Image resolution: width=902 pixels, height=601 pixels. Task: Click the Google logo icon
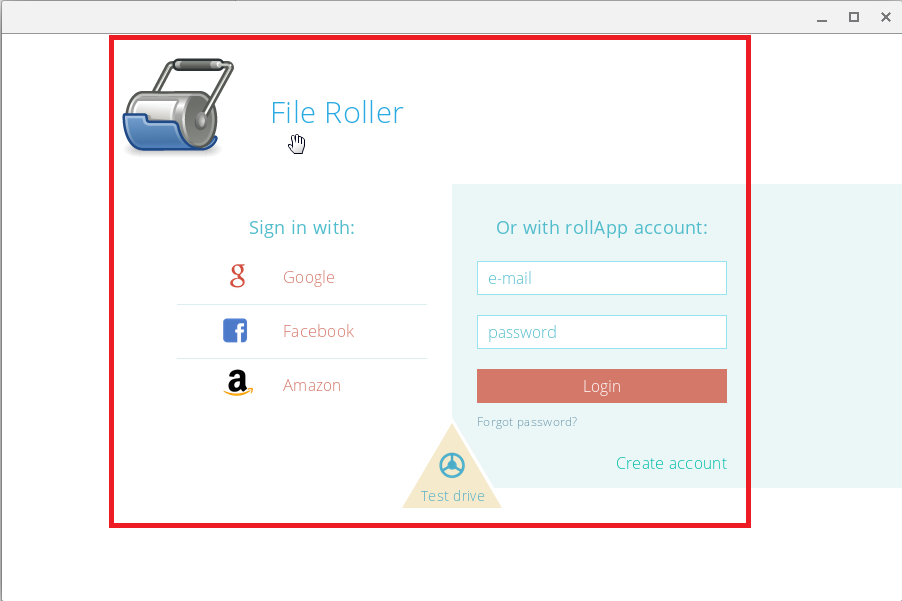tap(238, 276)
